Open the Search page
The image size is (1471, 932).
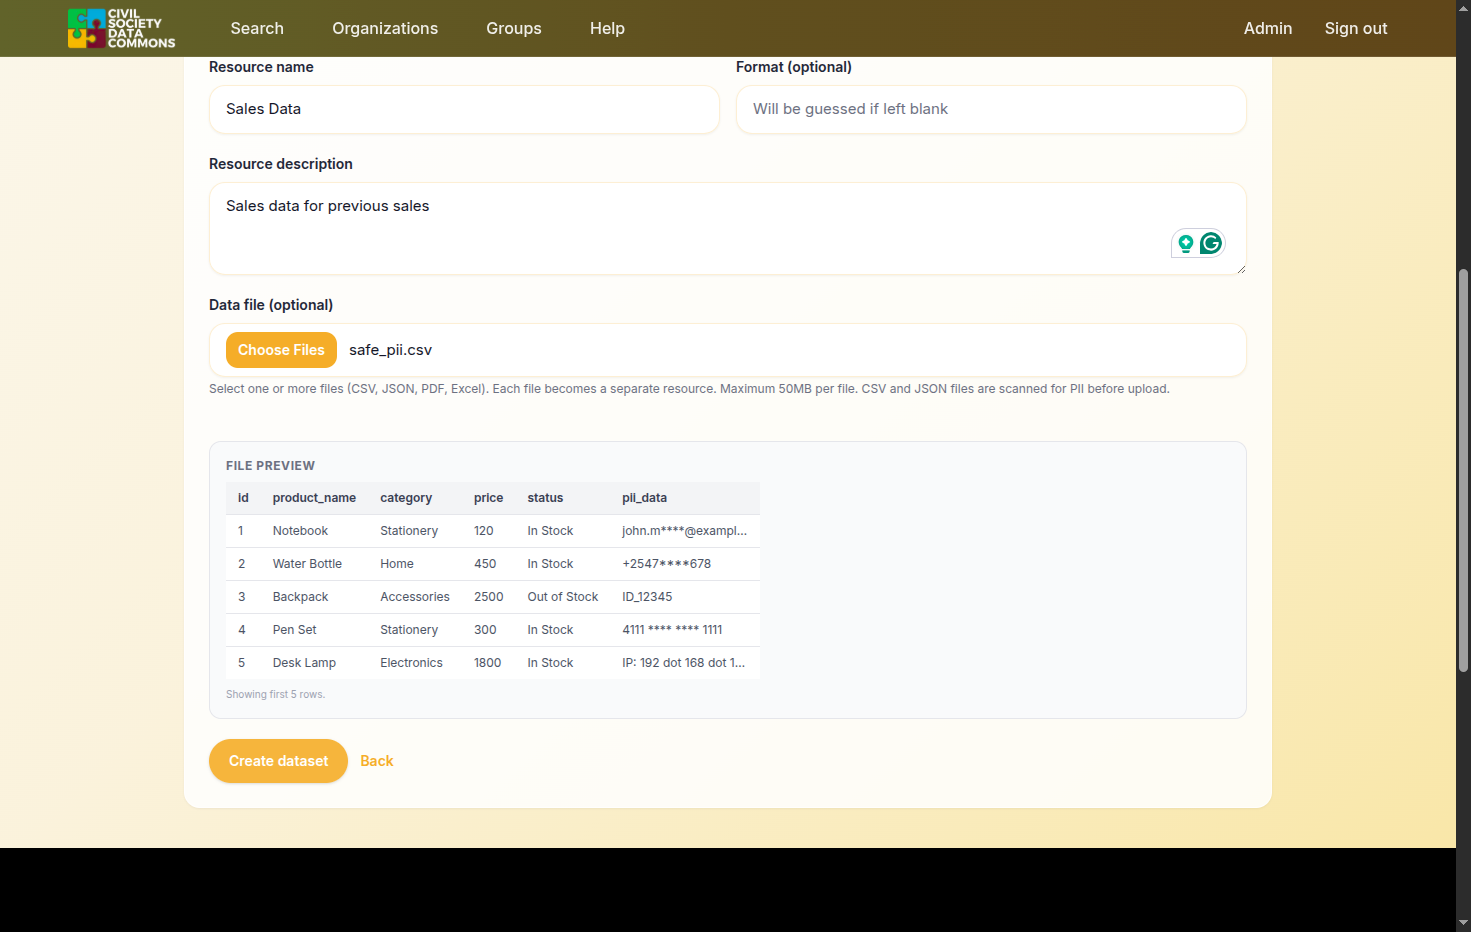pos(257,28)
